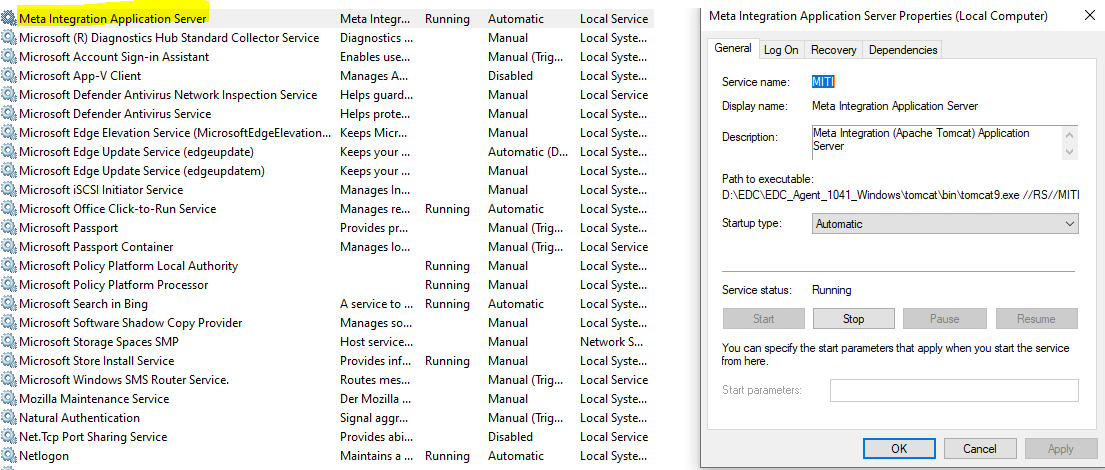Click Disabled startup type of Net.Tcp Port Sharing
Image resolution: width=1105 pixels, height=470 pixels.
pos(510,437)
